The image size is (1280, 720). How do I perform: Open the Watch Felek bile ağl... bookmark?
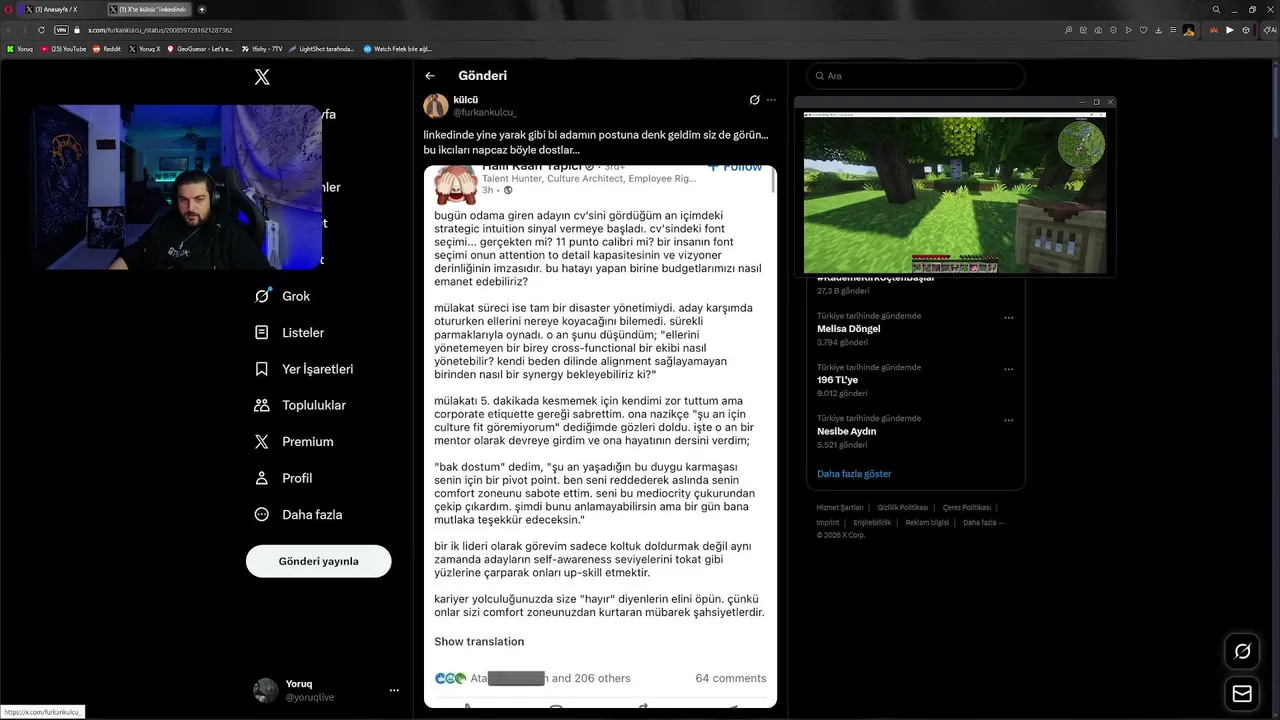click(398, 48)
